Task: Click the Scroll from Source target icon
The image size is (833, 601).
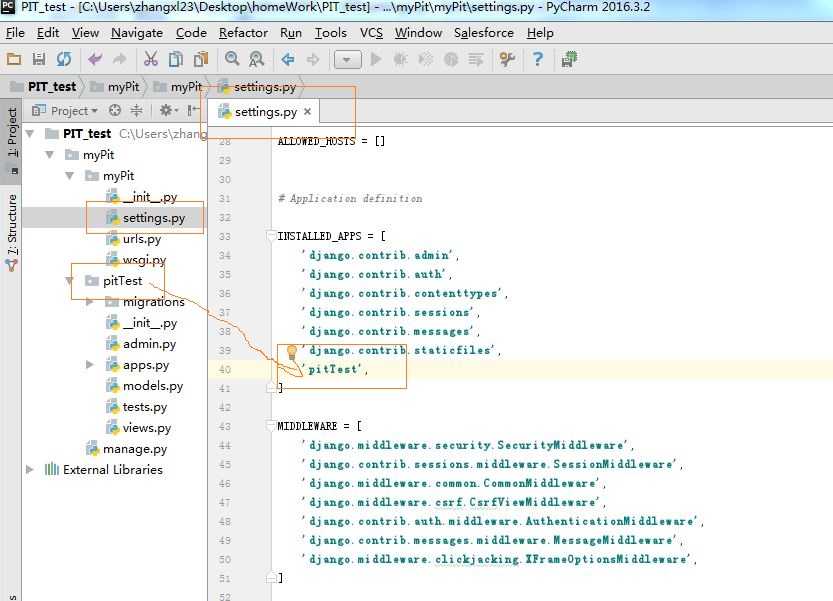Action: (115, 111)
